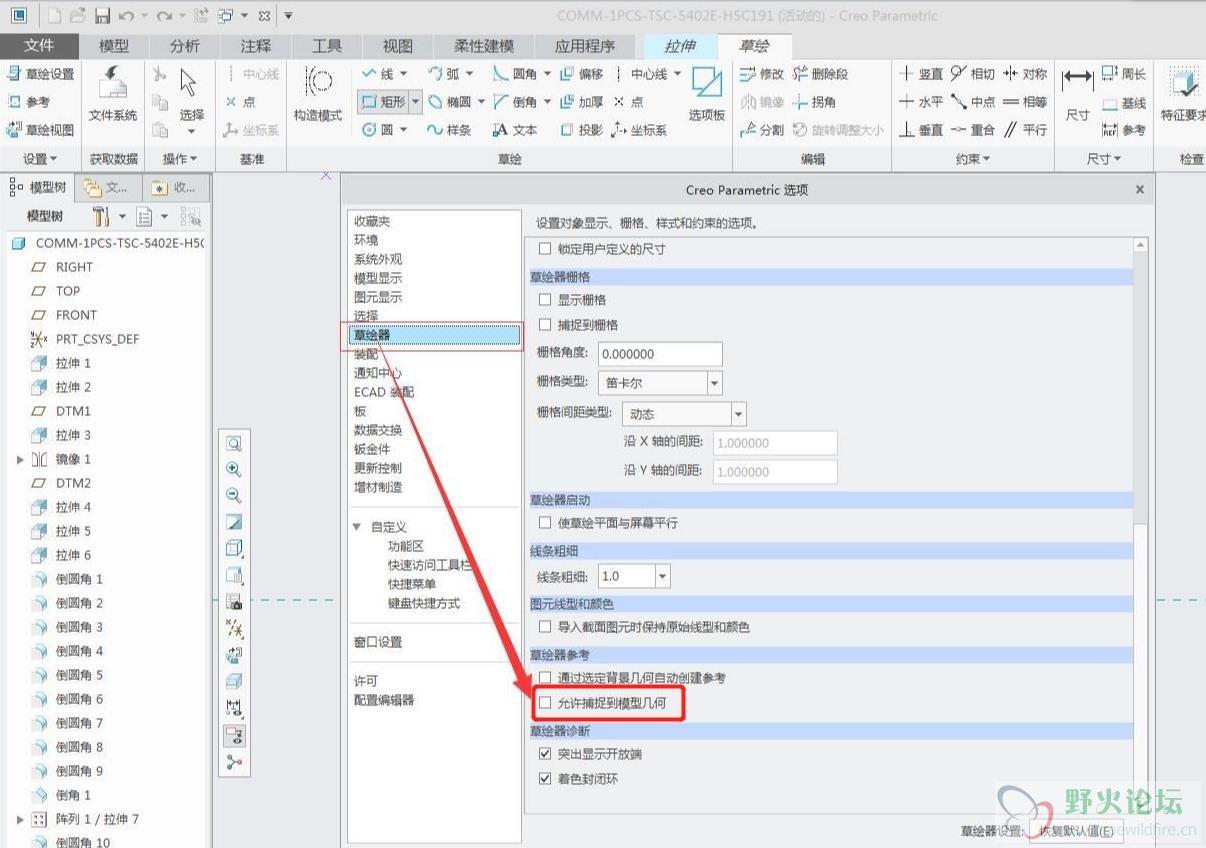Open the Rectangle (矩形) dropdown arrow
This screenshot has width=1206, height=848.
(x=416, y=102)
